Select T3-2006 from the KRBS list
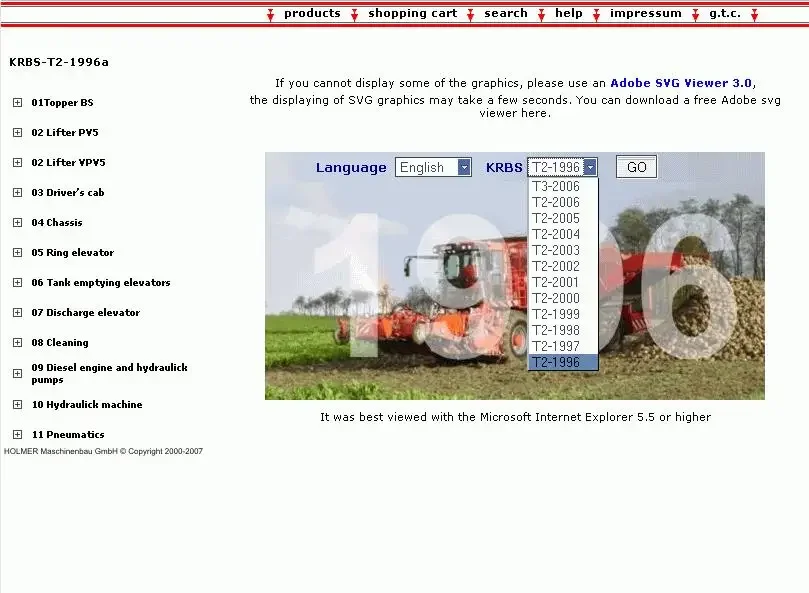This screenshot has width=809, height=593. point(563,186)
